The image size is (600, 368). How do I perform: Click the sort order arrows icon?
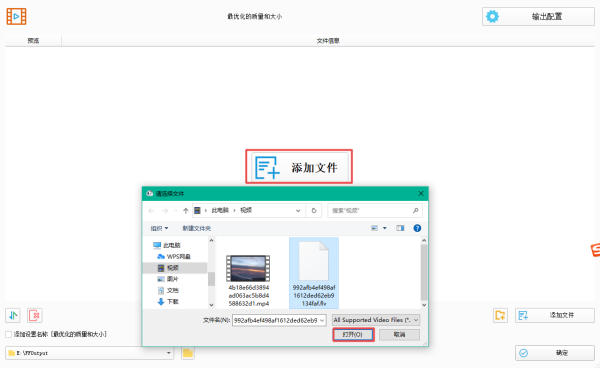point(13,315)
